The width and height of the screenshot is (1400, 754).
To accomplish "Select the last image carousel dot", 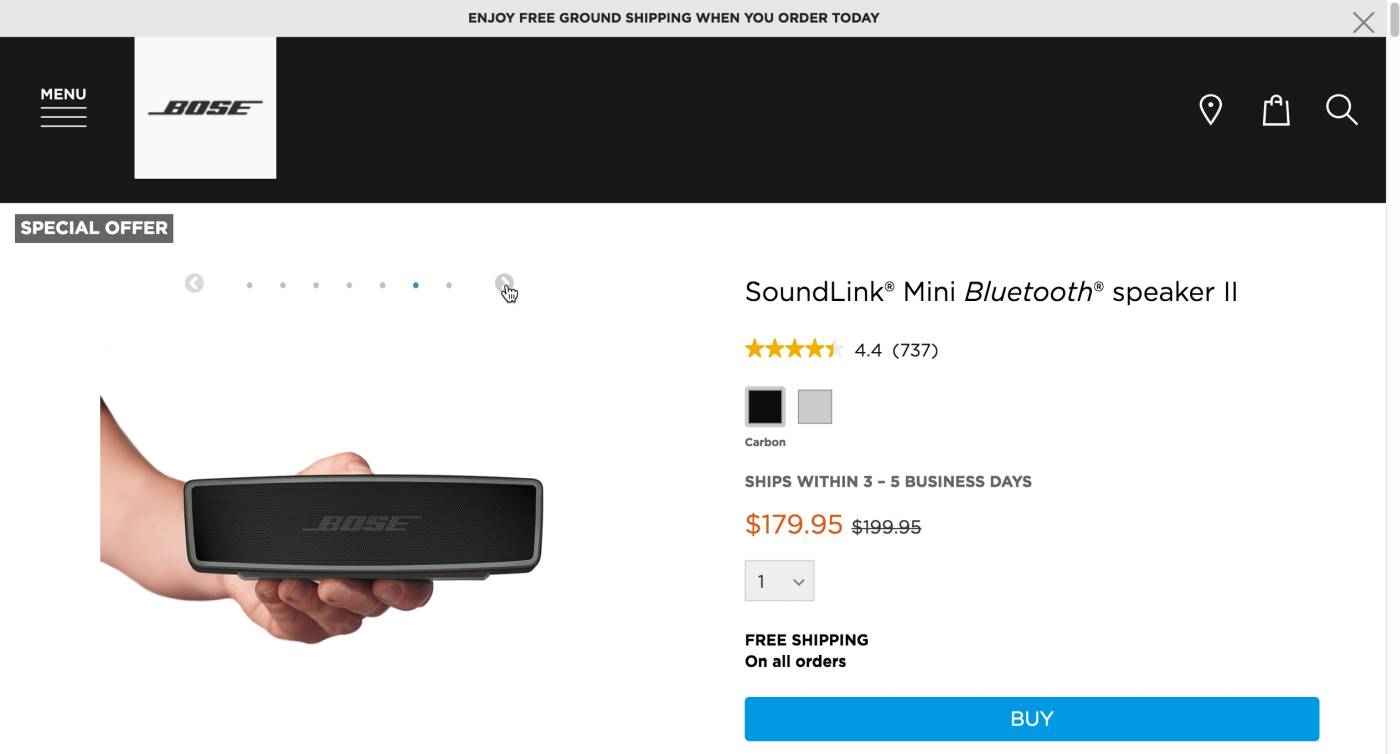I will click(x=449, y=285).
